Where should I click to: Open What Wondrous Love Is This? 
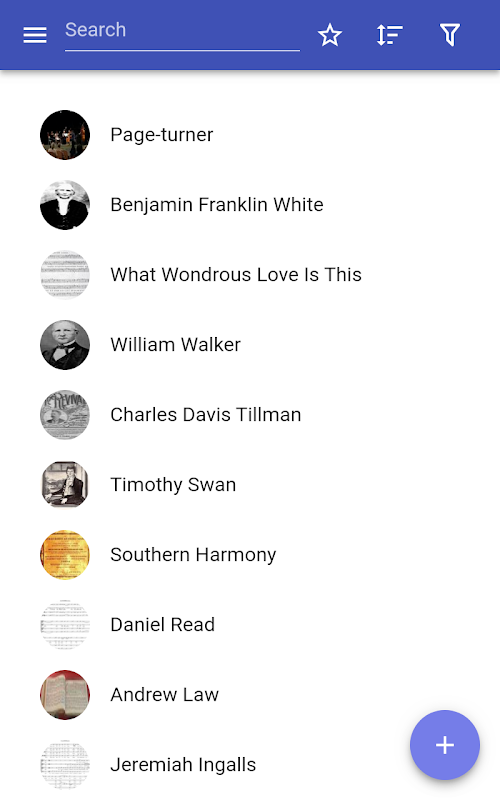tap(250, 274)
